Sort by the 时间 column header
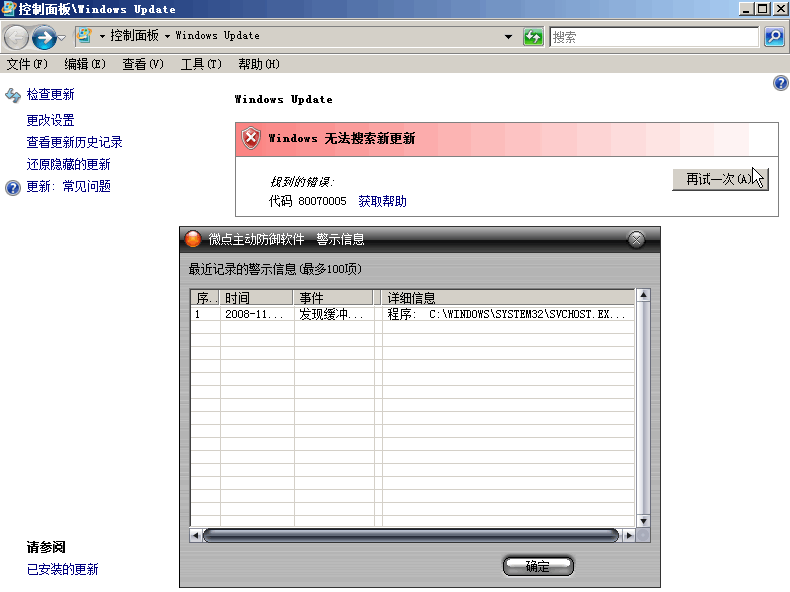Viewport: 790px width, 592px height. coord(256,298)
